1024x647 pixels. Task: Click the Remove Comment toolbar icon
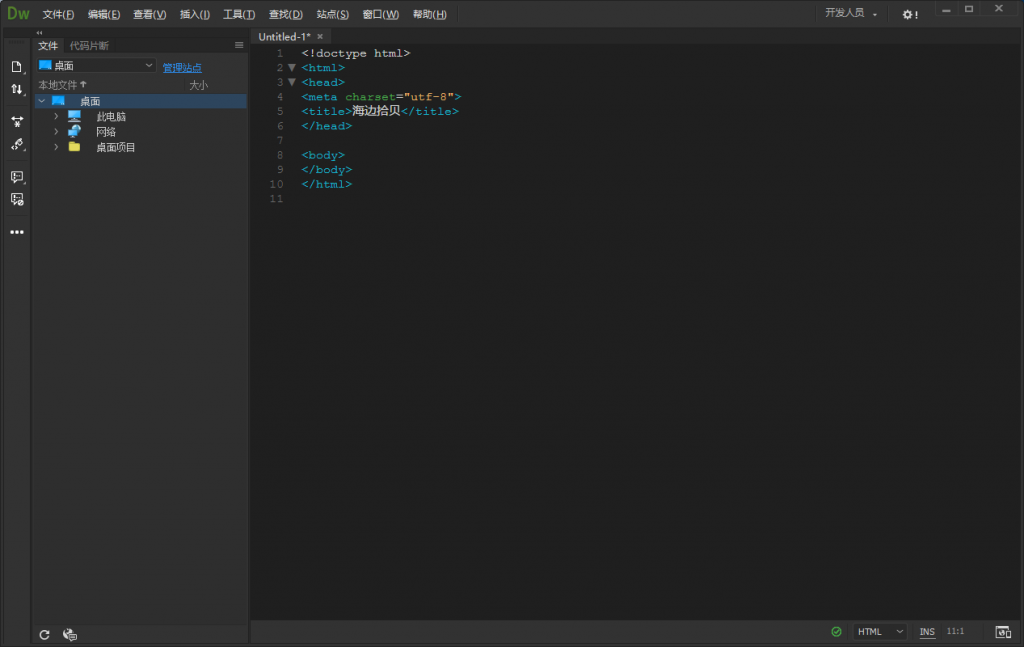pos(17,199)
